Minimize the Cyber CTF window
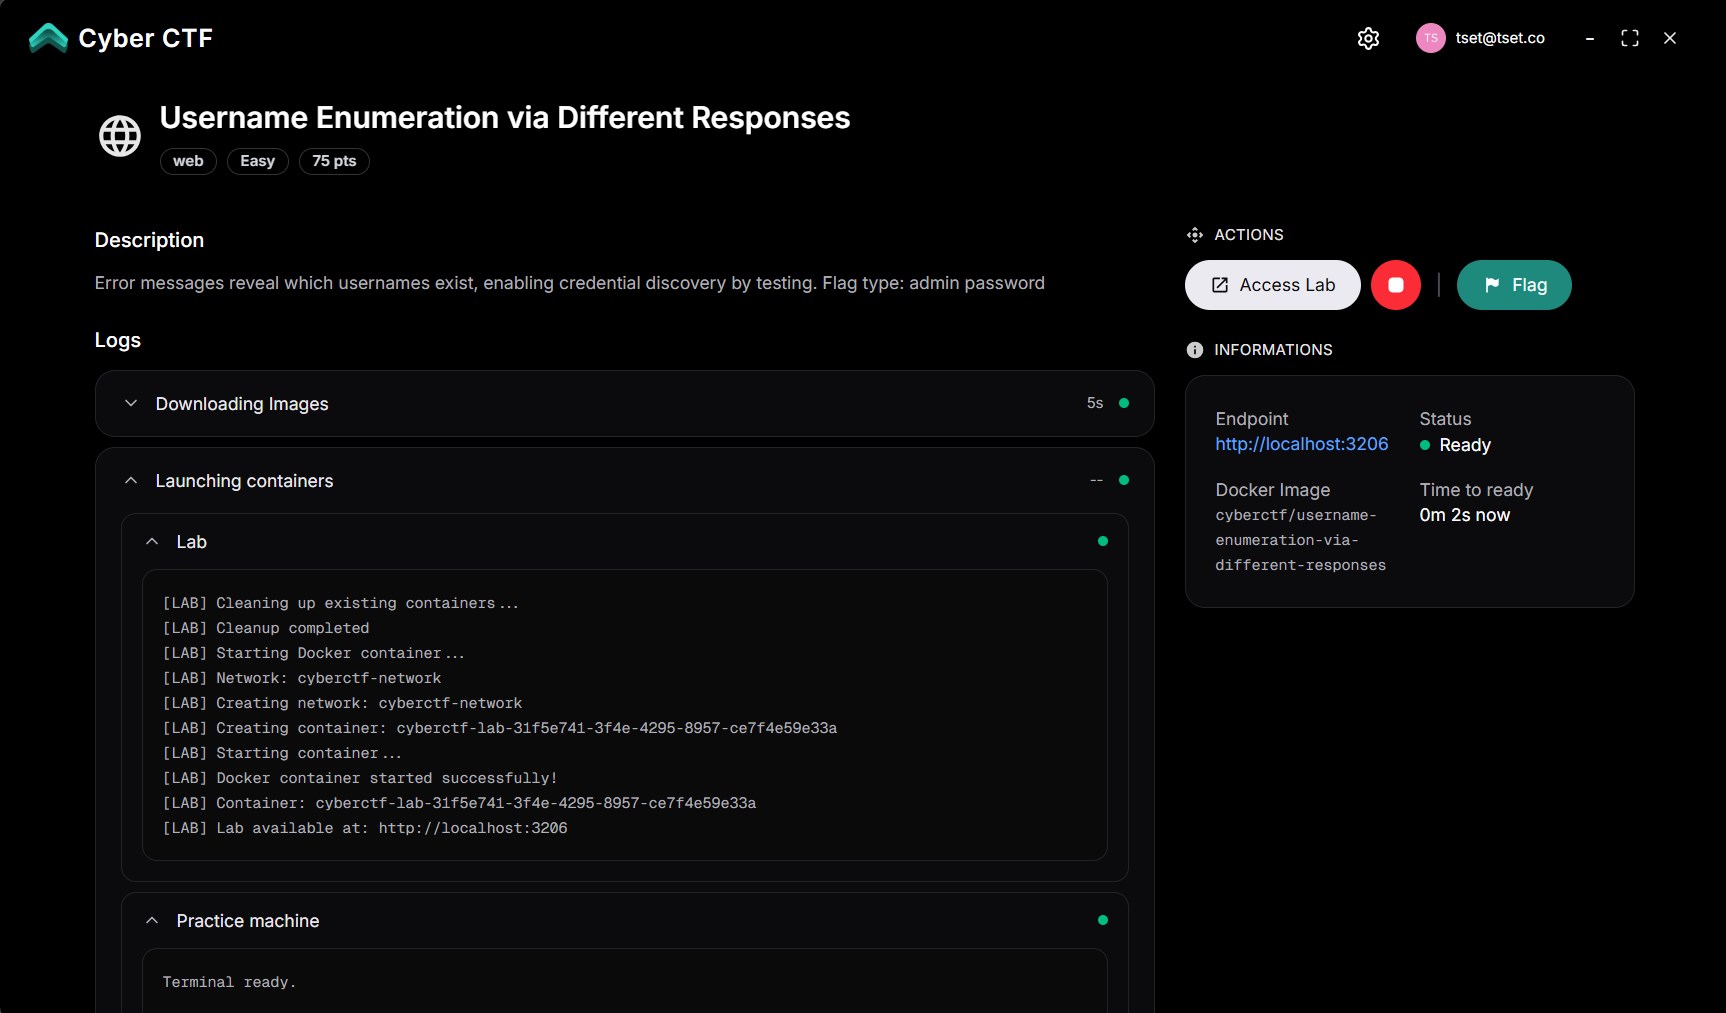The height and width of the screenshot is (1013, 1726). coord(1589,38)
